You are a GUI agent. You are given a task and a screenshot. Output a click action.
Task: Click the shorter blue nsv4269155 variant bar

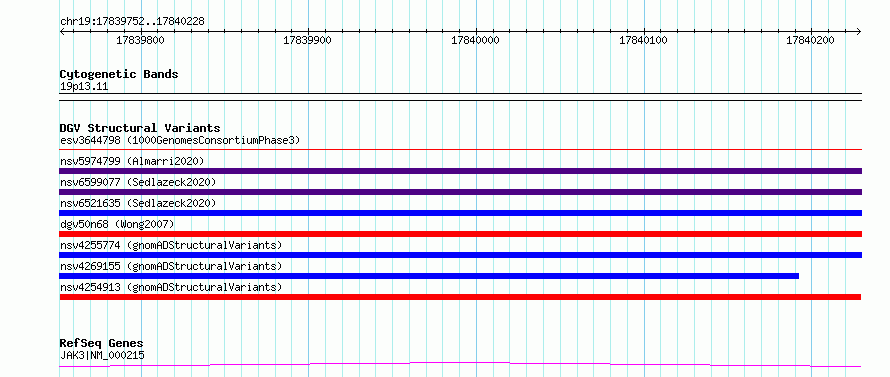coord(429,276)
